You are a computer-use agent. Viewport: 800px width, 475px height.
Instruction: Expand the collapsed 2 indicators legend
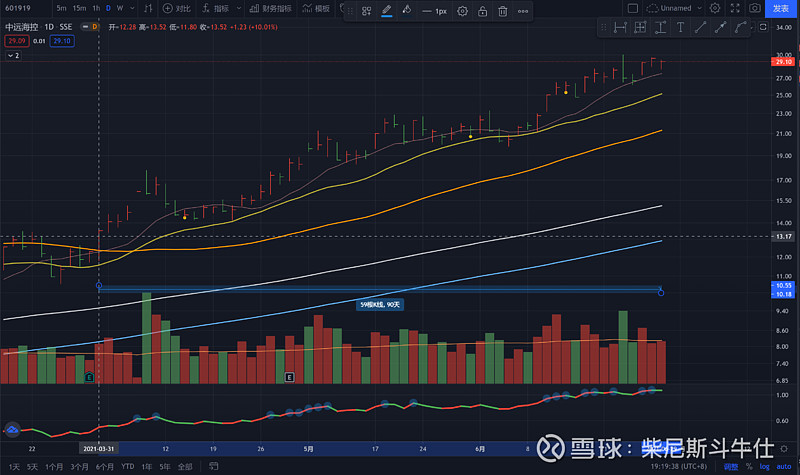click(14, 55)
